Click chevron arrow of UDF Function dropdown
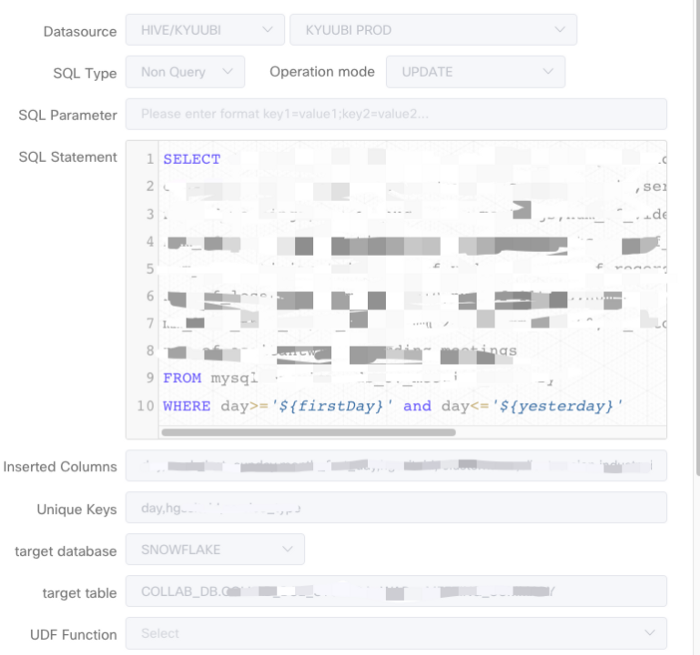The height and width of the screenshot is (655, 700). pyautogui.click(x=650, y=633)
